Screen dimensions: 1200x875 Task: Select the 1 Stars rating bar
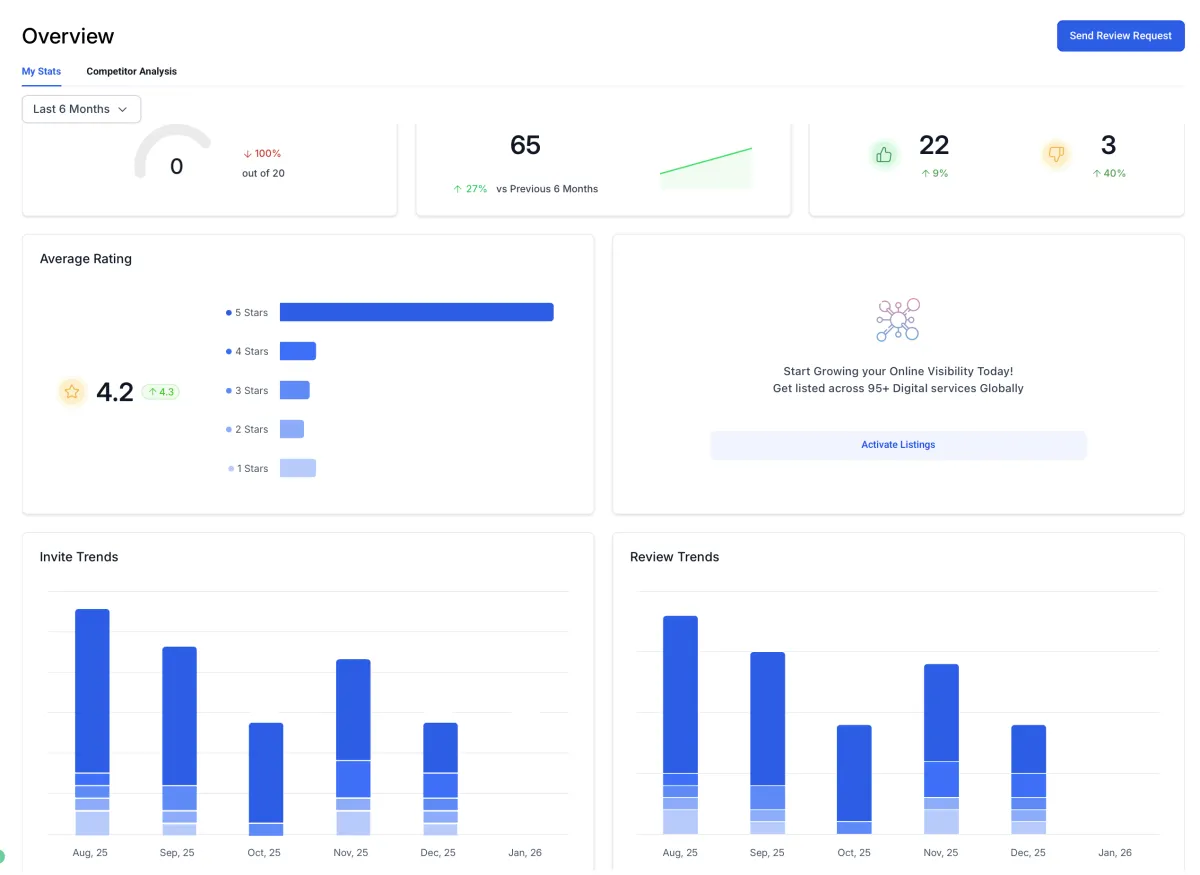click(298, 468)
